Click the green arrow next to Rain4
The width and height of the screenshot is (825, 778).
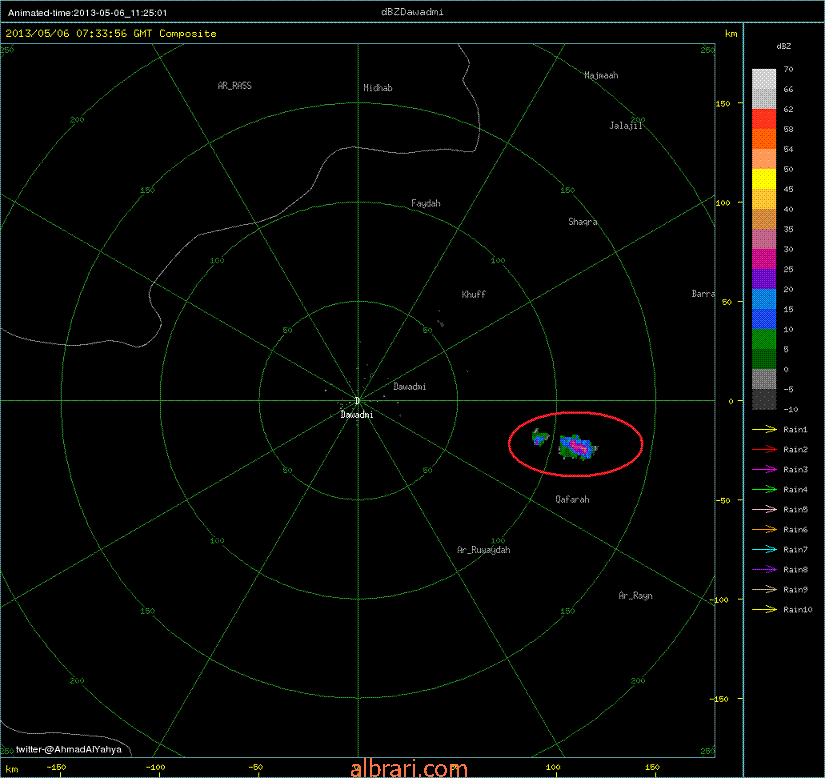[764, 489]
